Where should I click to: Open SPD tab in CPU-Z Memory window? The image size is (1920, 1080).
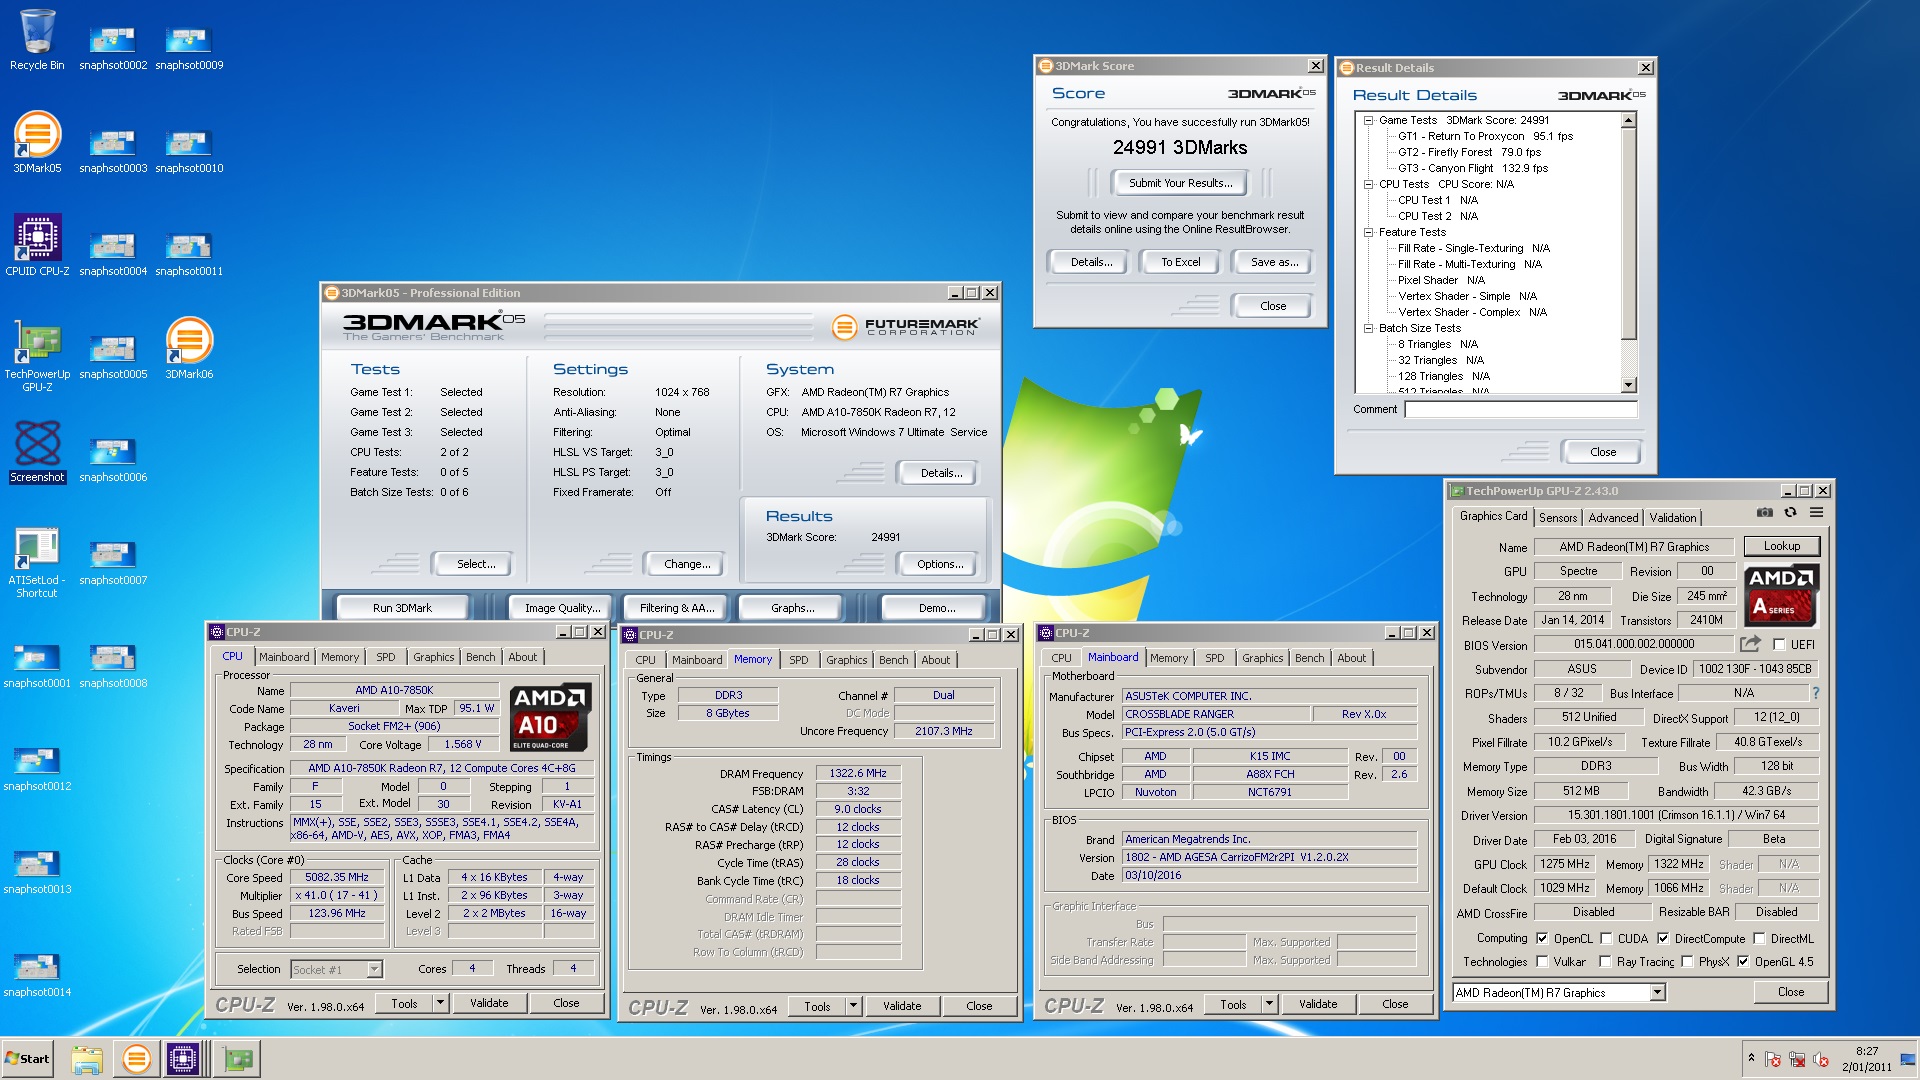tap(798, 660)
